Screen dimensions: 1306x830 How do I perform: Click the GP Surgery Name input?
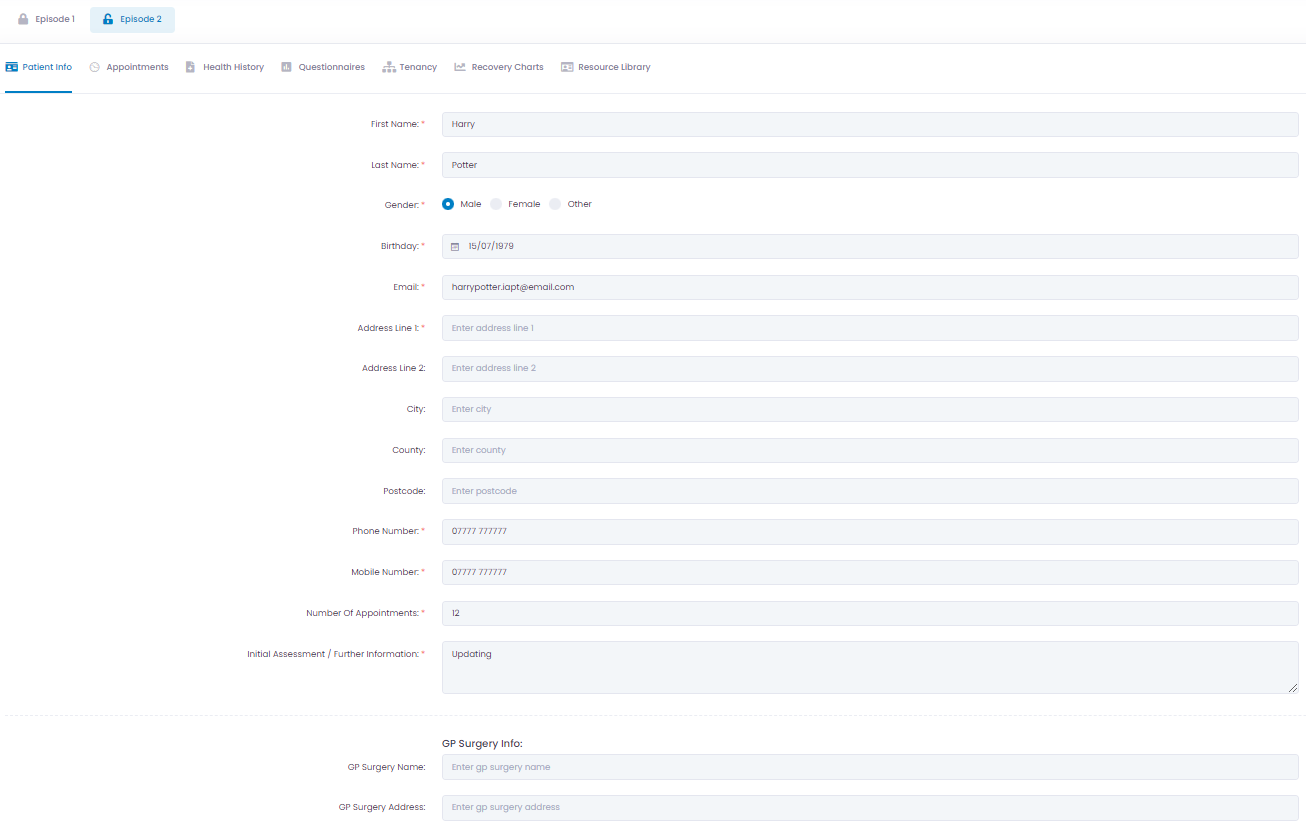[x=870, y=767]
